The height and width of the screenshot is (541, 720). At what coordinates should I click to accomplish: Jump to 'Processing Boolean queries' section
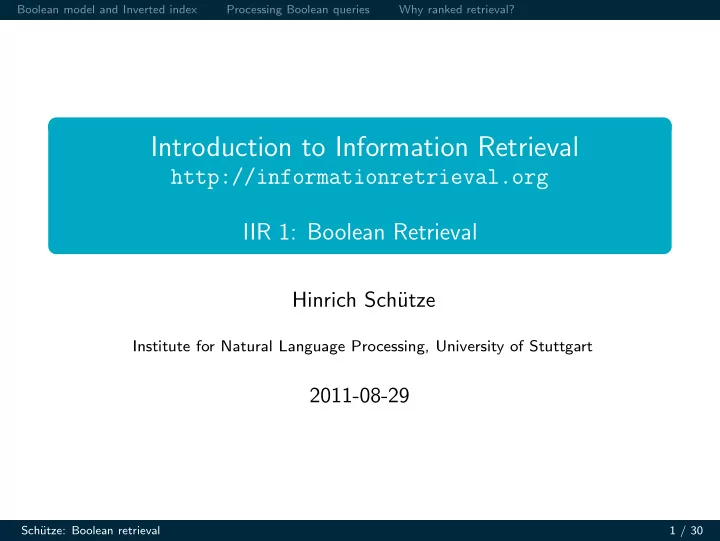298,10
